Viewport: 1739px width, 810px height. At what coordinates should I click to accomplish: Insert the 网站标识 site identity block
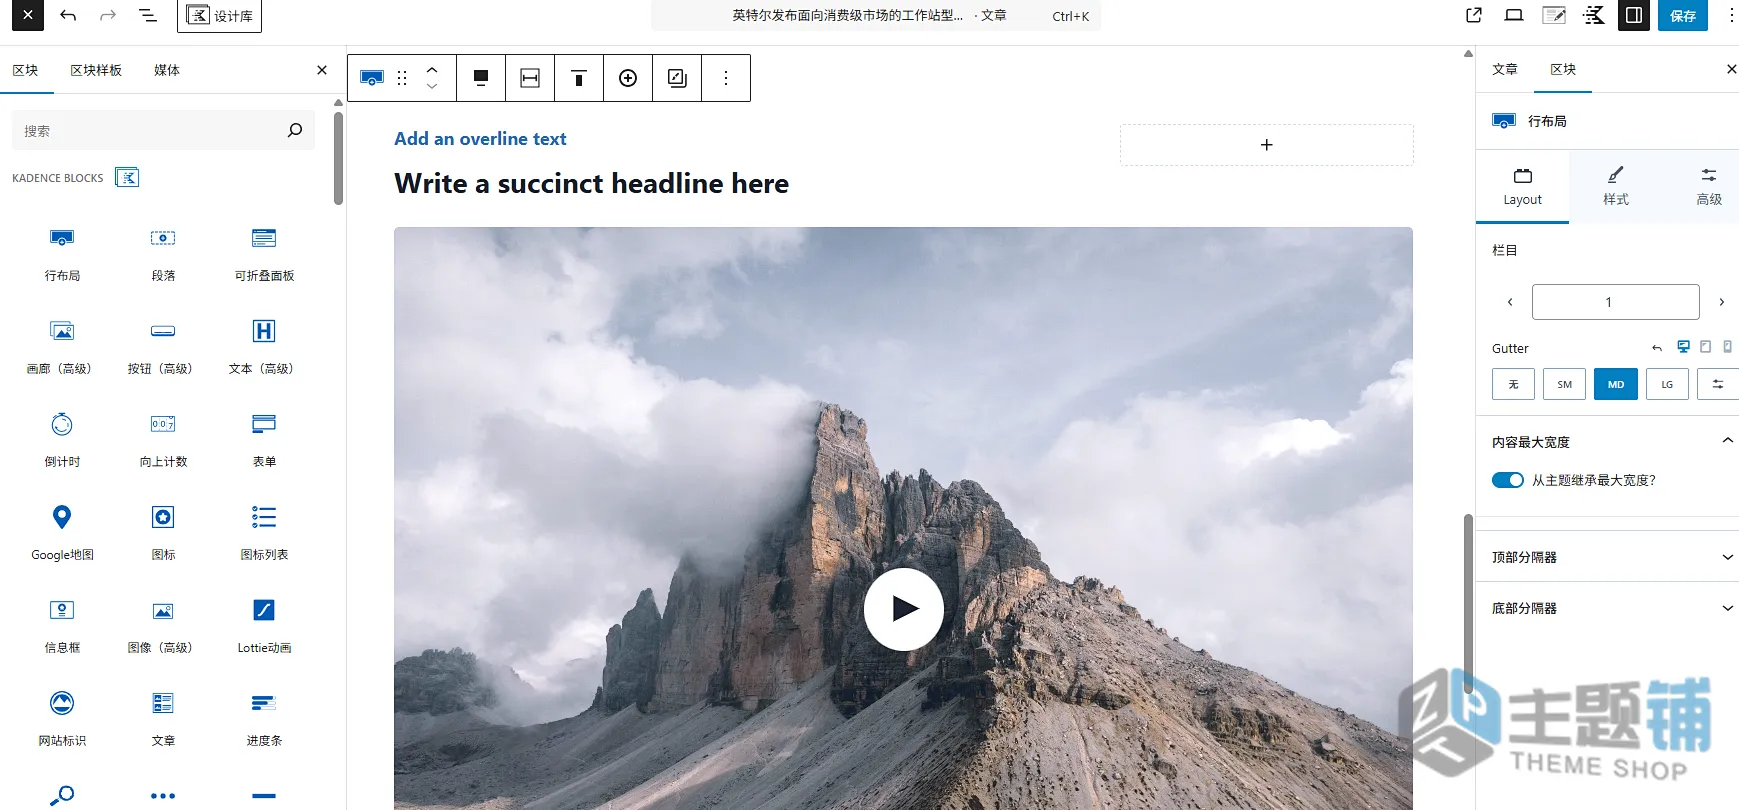point(62,719)
